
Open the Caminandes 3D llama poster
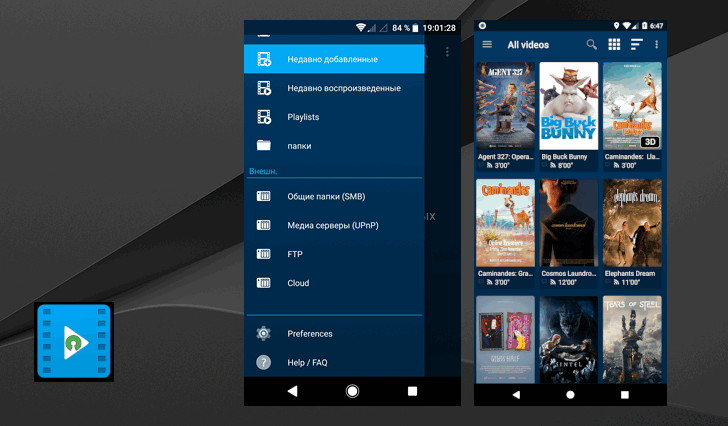(632, 106)
